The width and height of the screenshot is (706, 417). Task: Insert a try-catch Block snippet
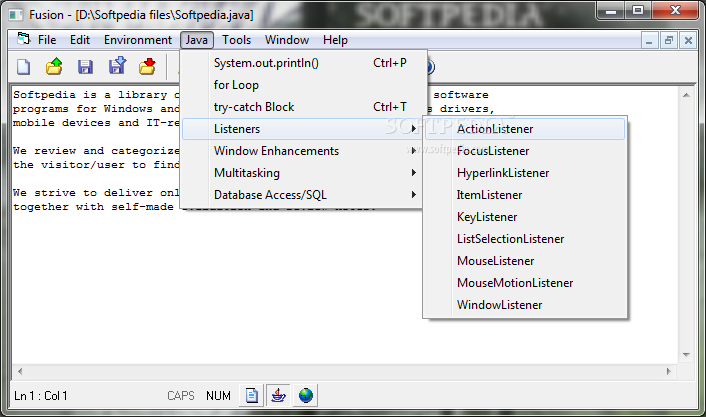[303, 107]
